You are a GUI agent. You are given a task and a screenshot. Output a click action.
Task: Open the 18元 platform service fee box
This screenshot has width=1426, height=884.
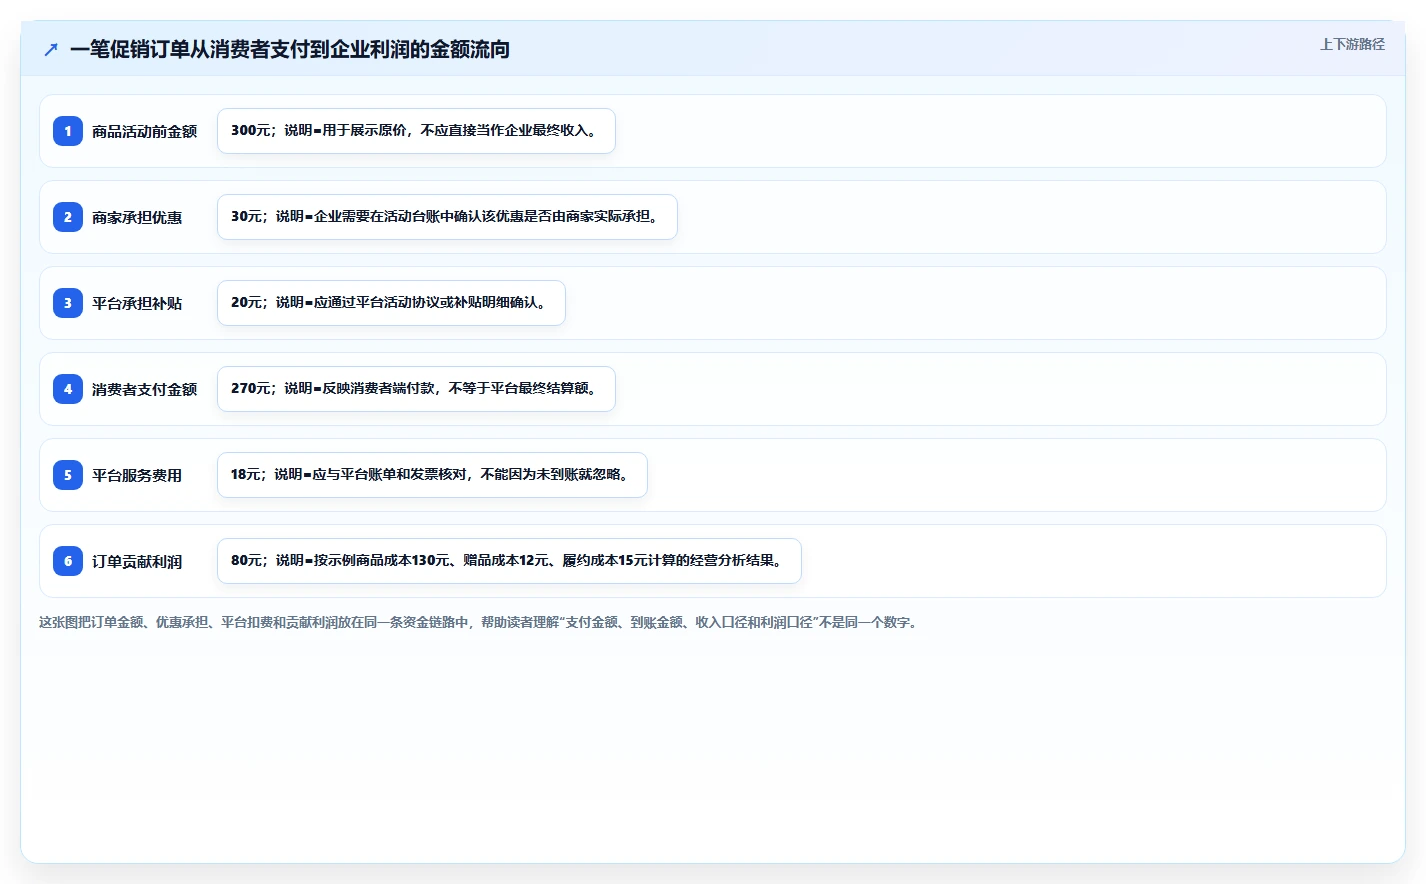(x=432, y=475)
